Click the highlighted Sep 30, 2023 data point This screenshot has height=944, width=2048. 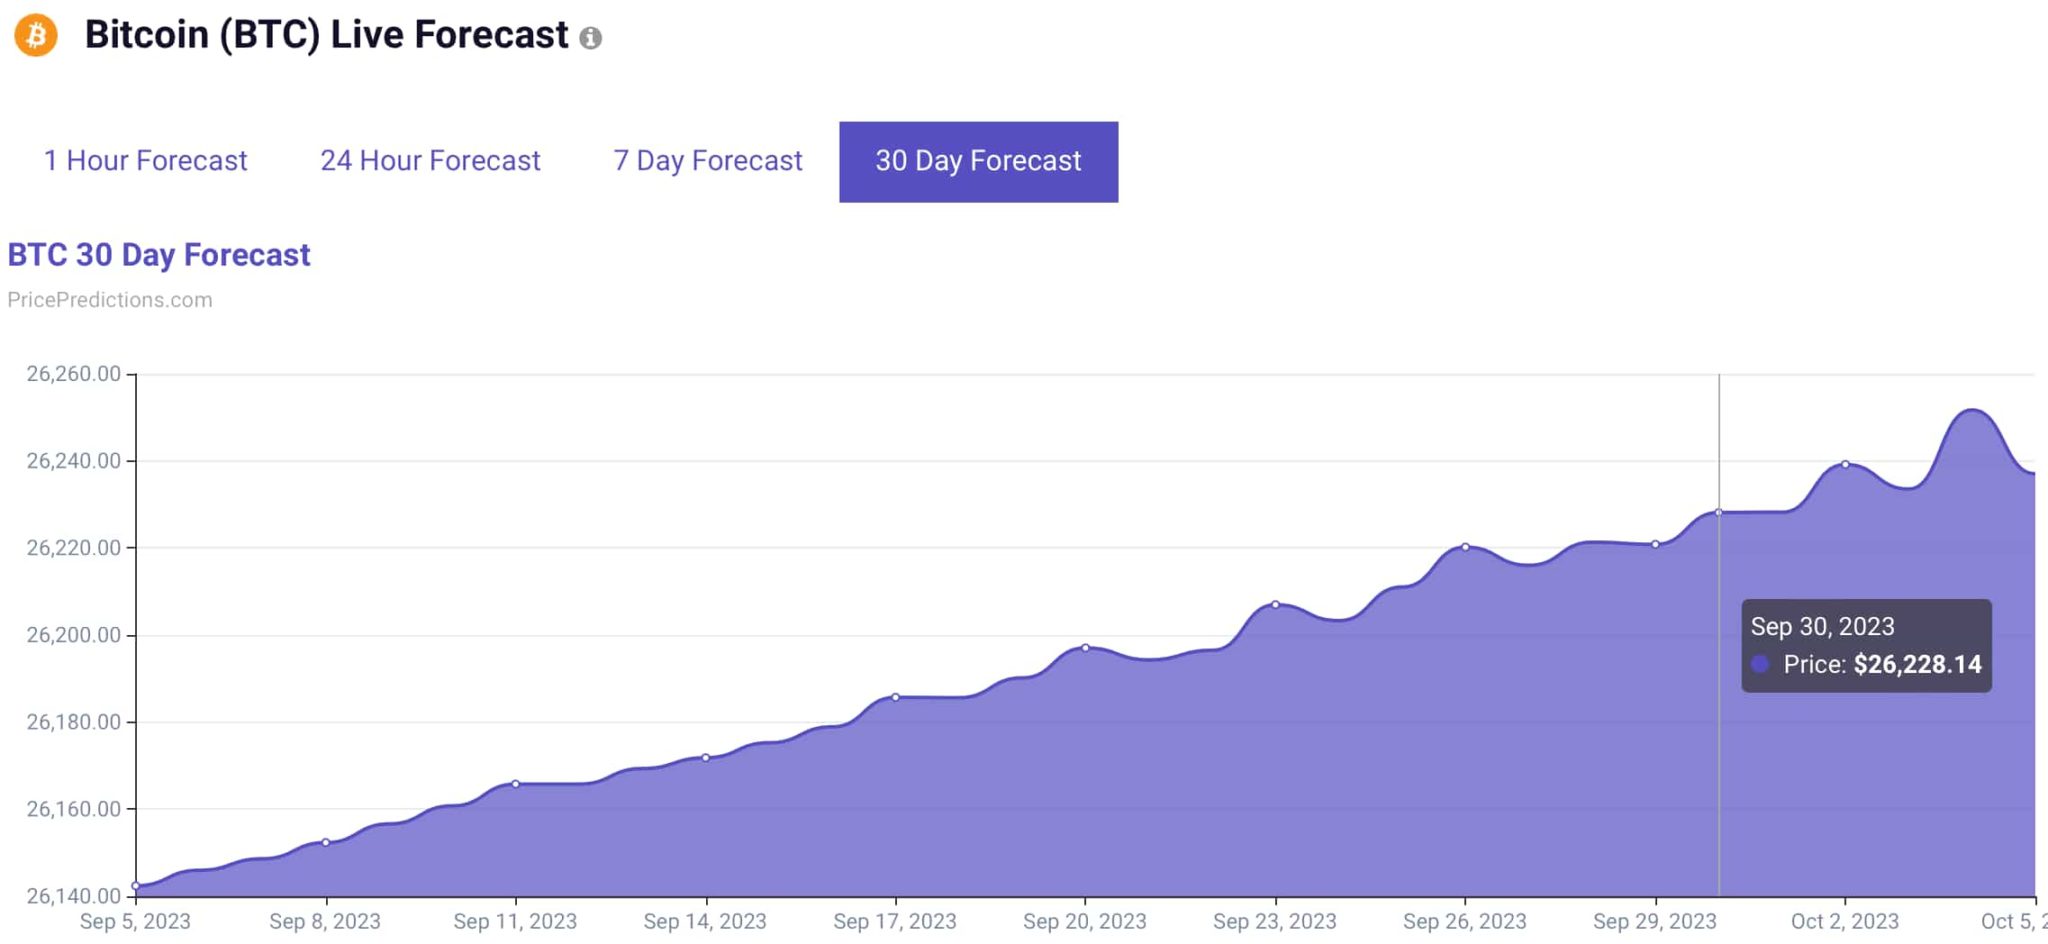[1719, 512]
